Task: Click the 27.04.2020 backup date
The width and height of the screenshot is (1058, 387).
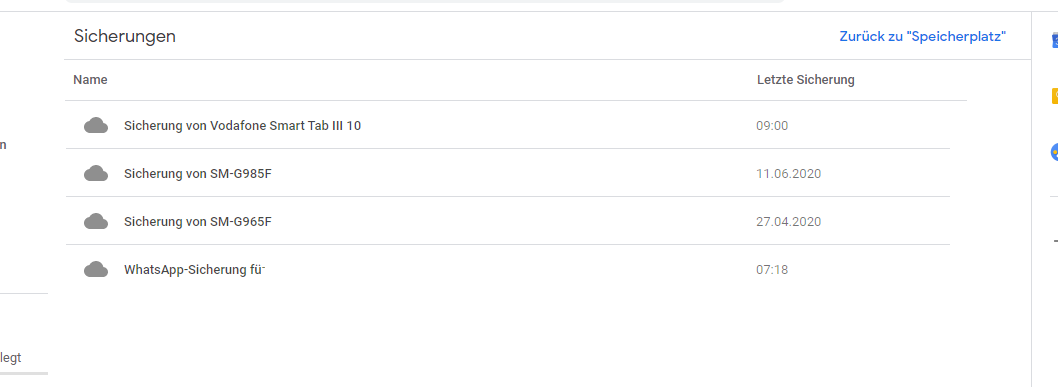Action: pos(789,221)
